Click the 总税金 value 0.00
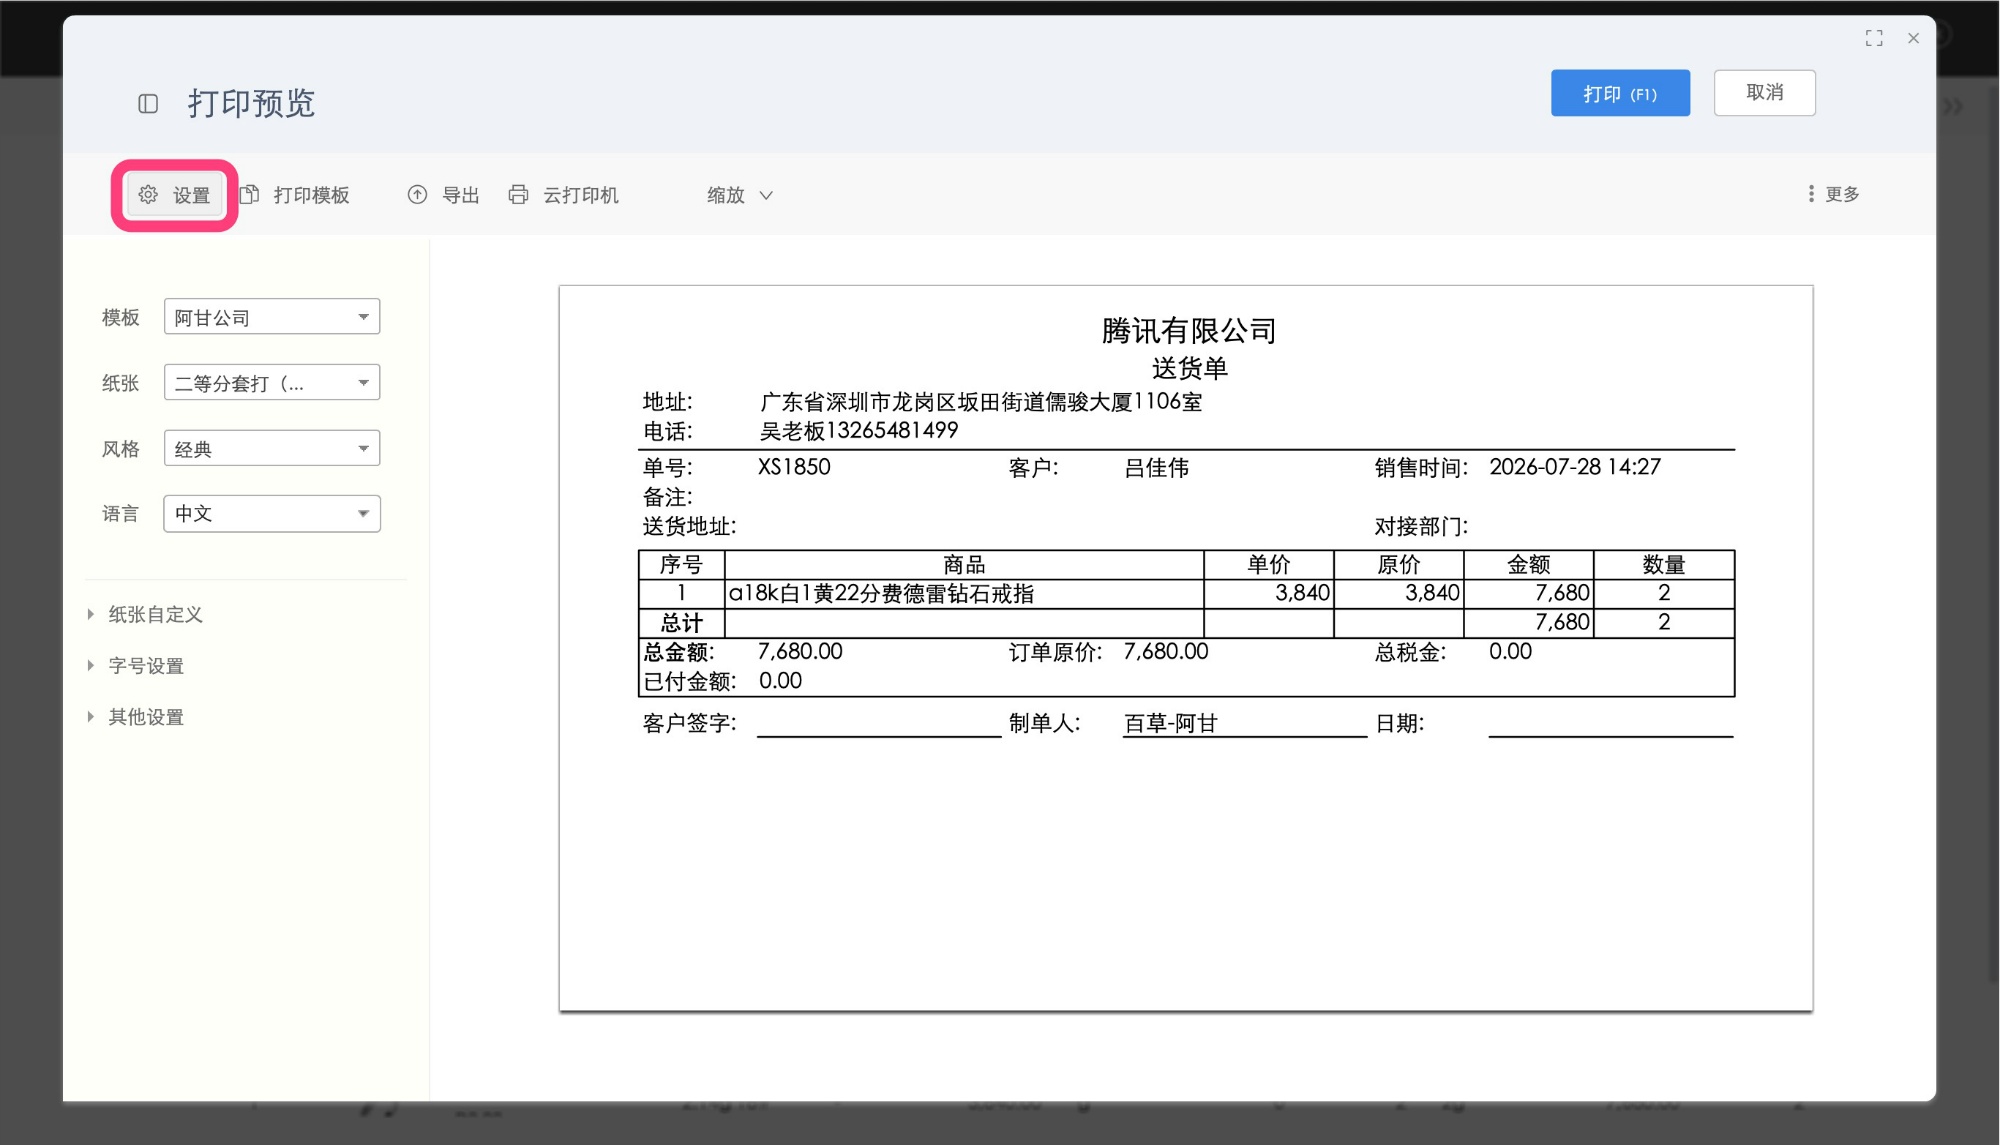Image resolution: width=2000 pixels, height=1145 pixels. point(1510,652)
